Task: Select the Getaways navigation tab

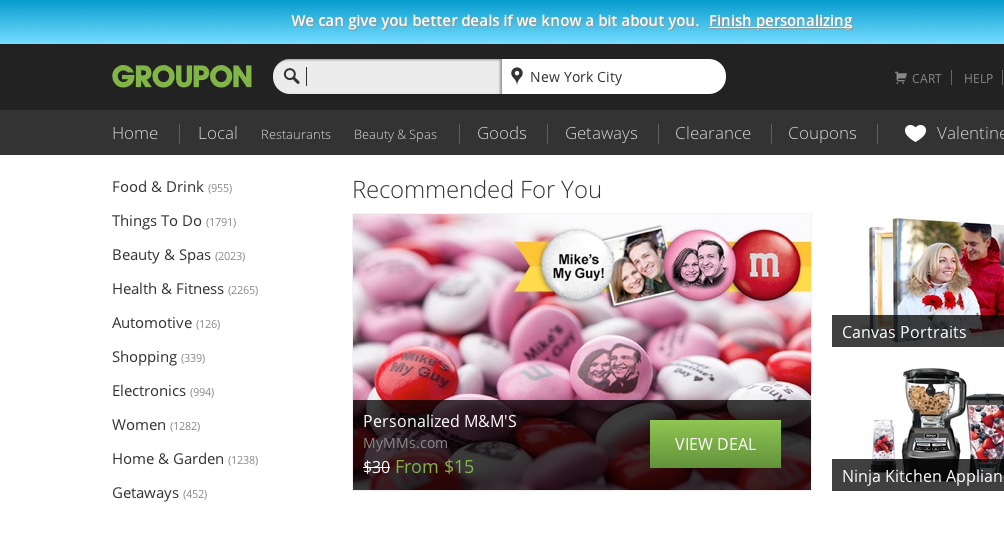Action: pos(601,133)
